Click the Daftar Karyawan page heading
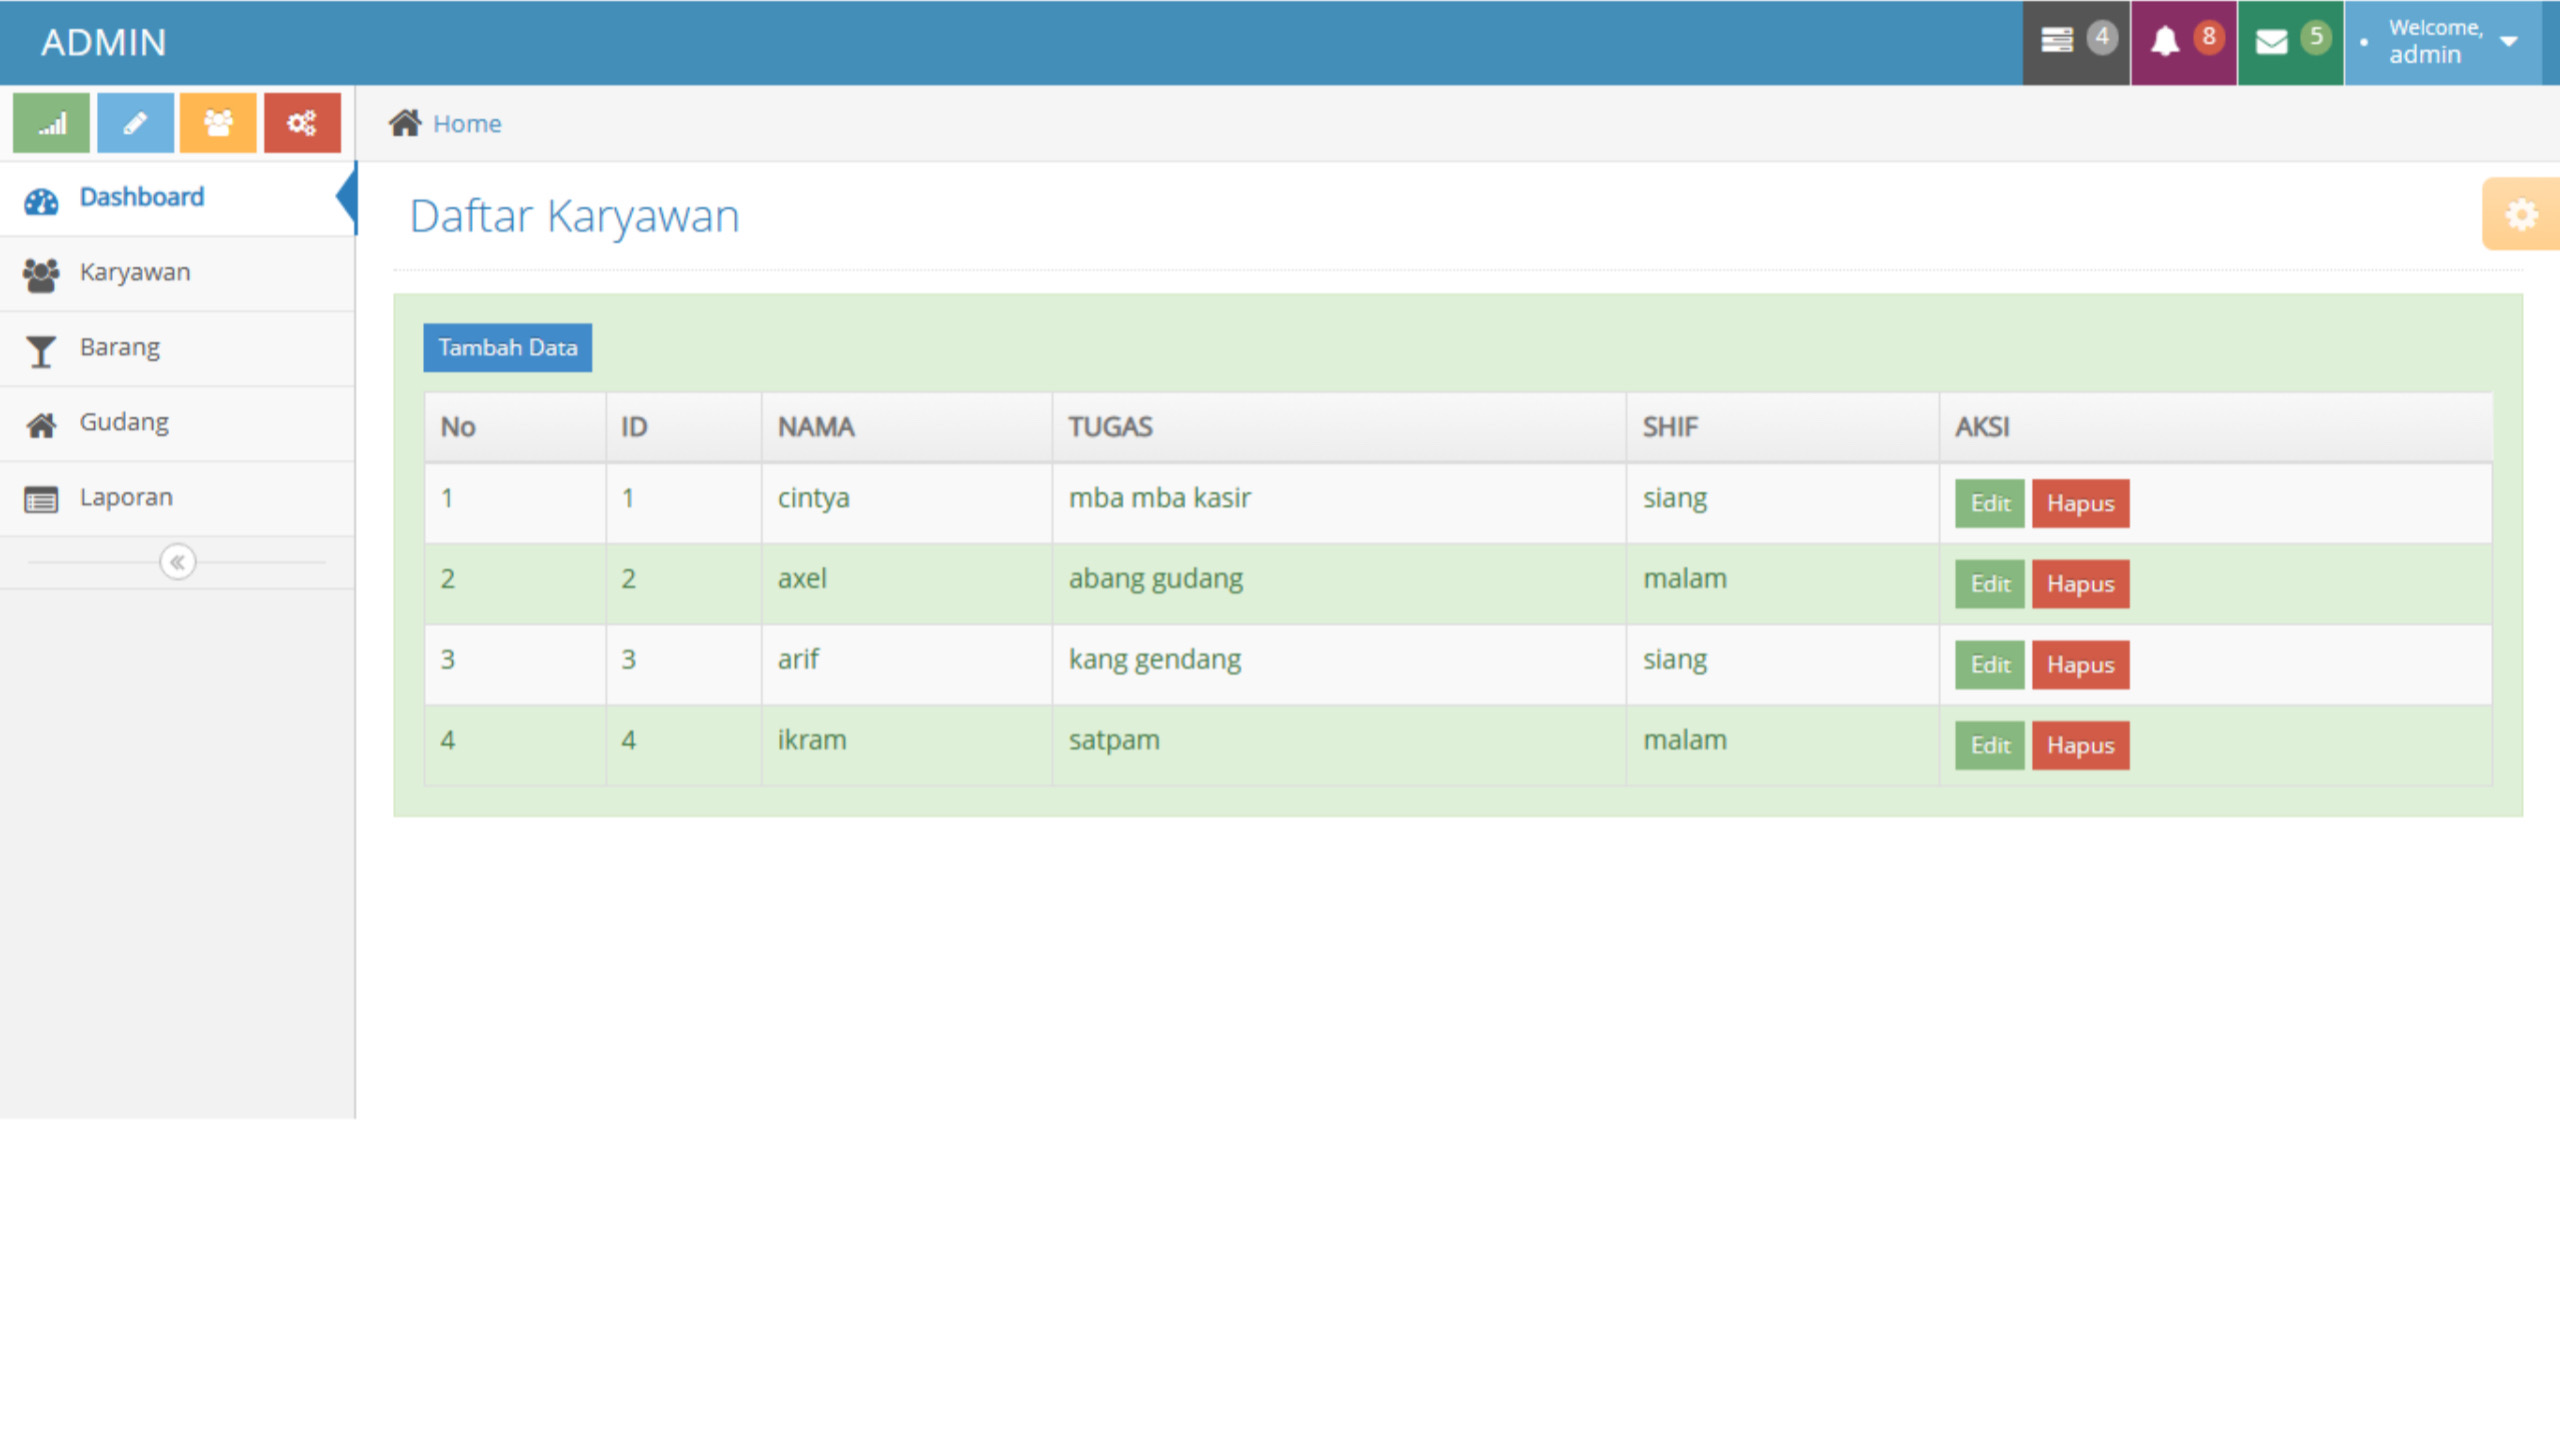 [574, 216]
